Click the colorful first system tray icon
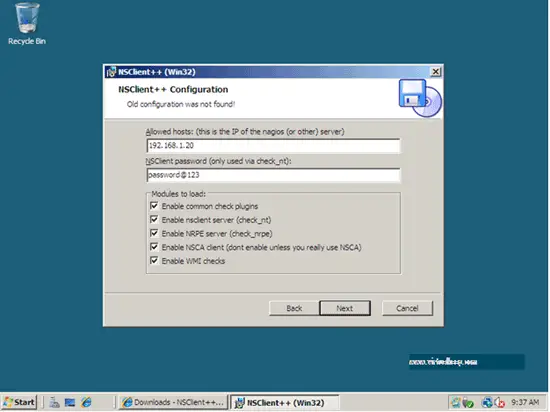 [x=455, y=402]
